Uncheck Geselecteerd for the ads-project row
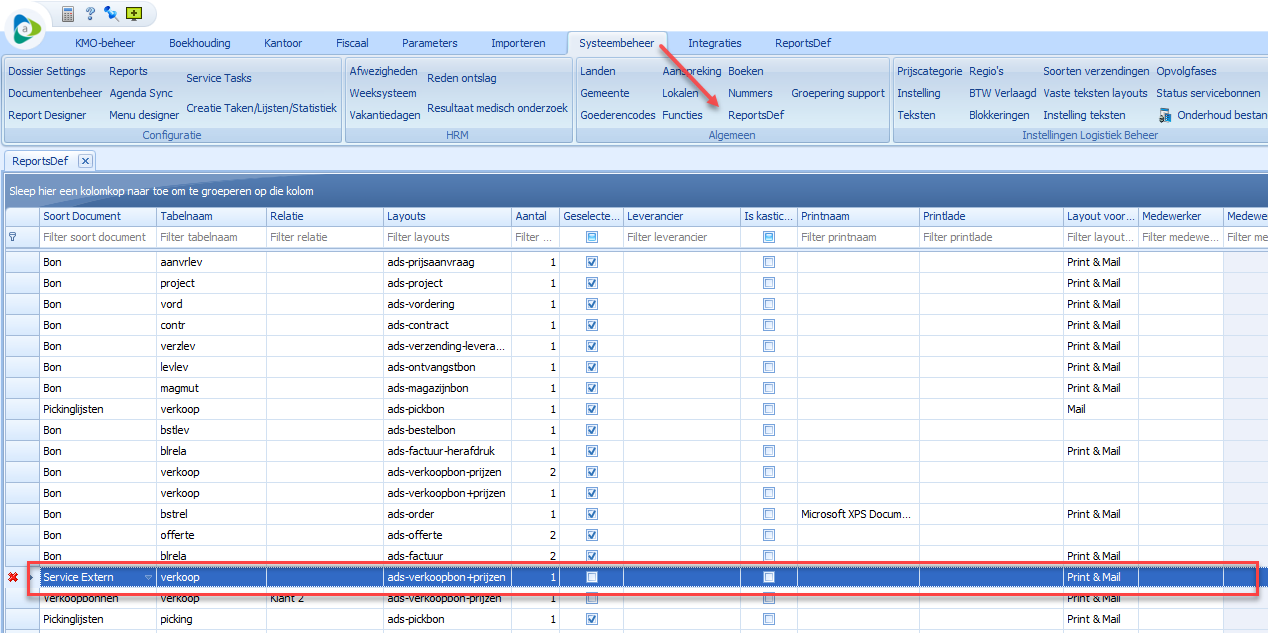The image size is (1268, 633). (592, 283)
